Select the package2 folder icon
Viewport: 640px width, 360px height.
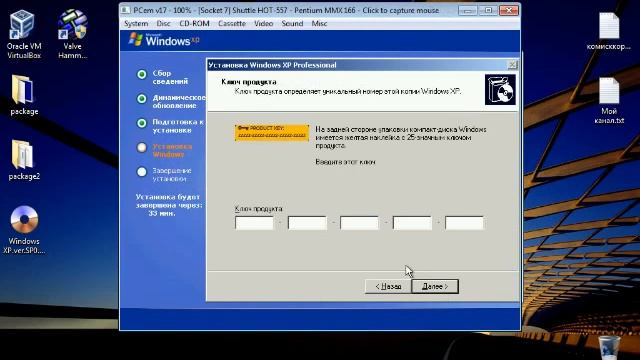(24, 160)
